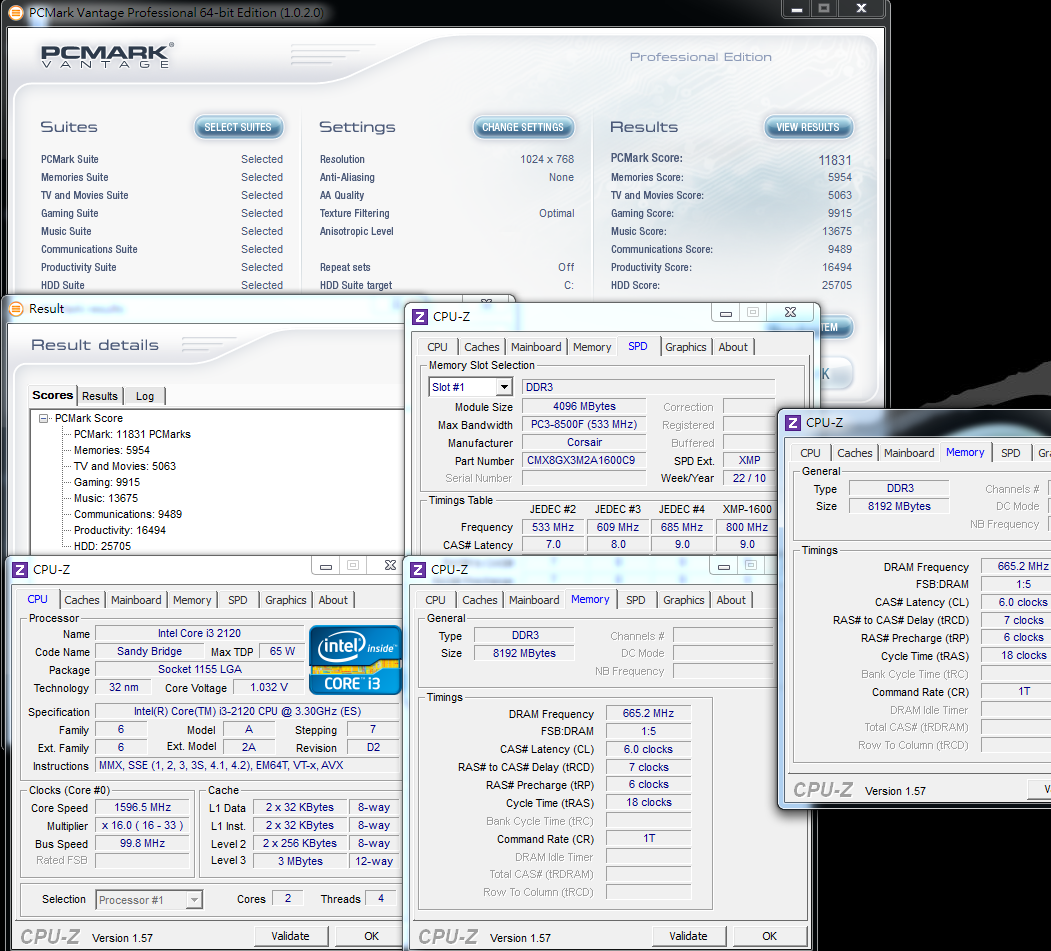This screenshot has width=1051, height=951.
Task: Open Caches tab in the SPD CPU-Z window
Action: point(482,347)
